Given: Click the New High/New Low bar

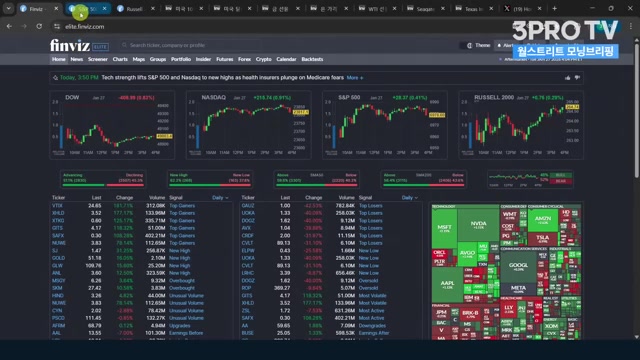Looking at the screenshot, I should [x=210, y=179].
